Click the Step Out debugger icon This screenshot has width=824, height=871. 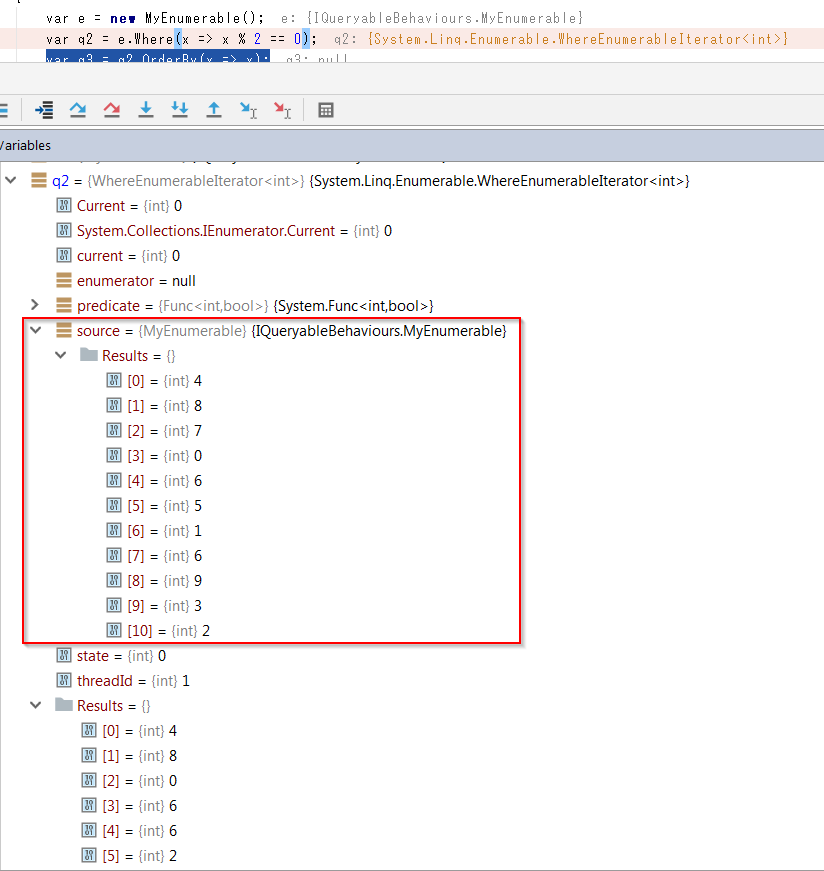tap(214, 110)
